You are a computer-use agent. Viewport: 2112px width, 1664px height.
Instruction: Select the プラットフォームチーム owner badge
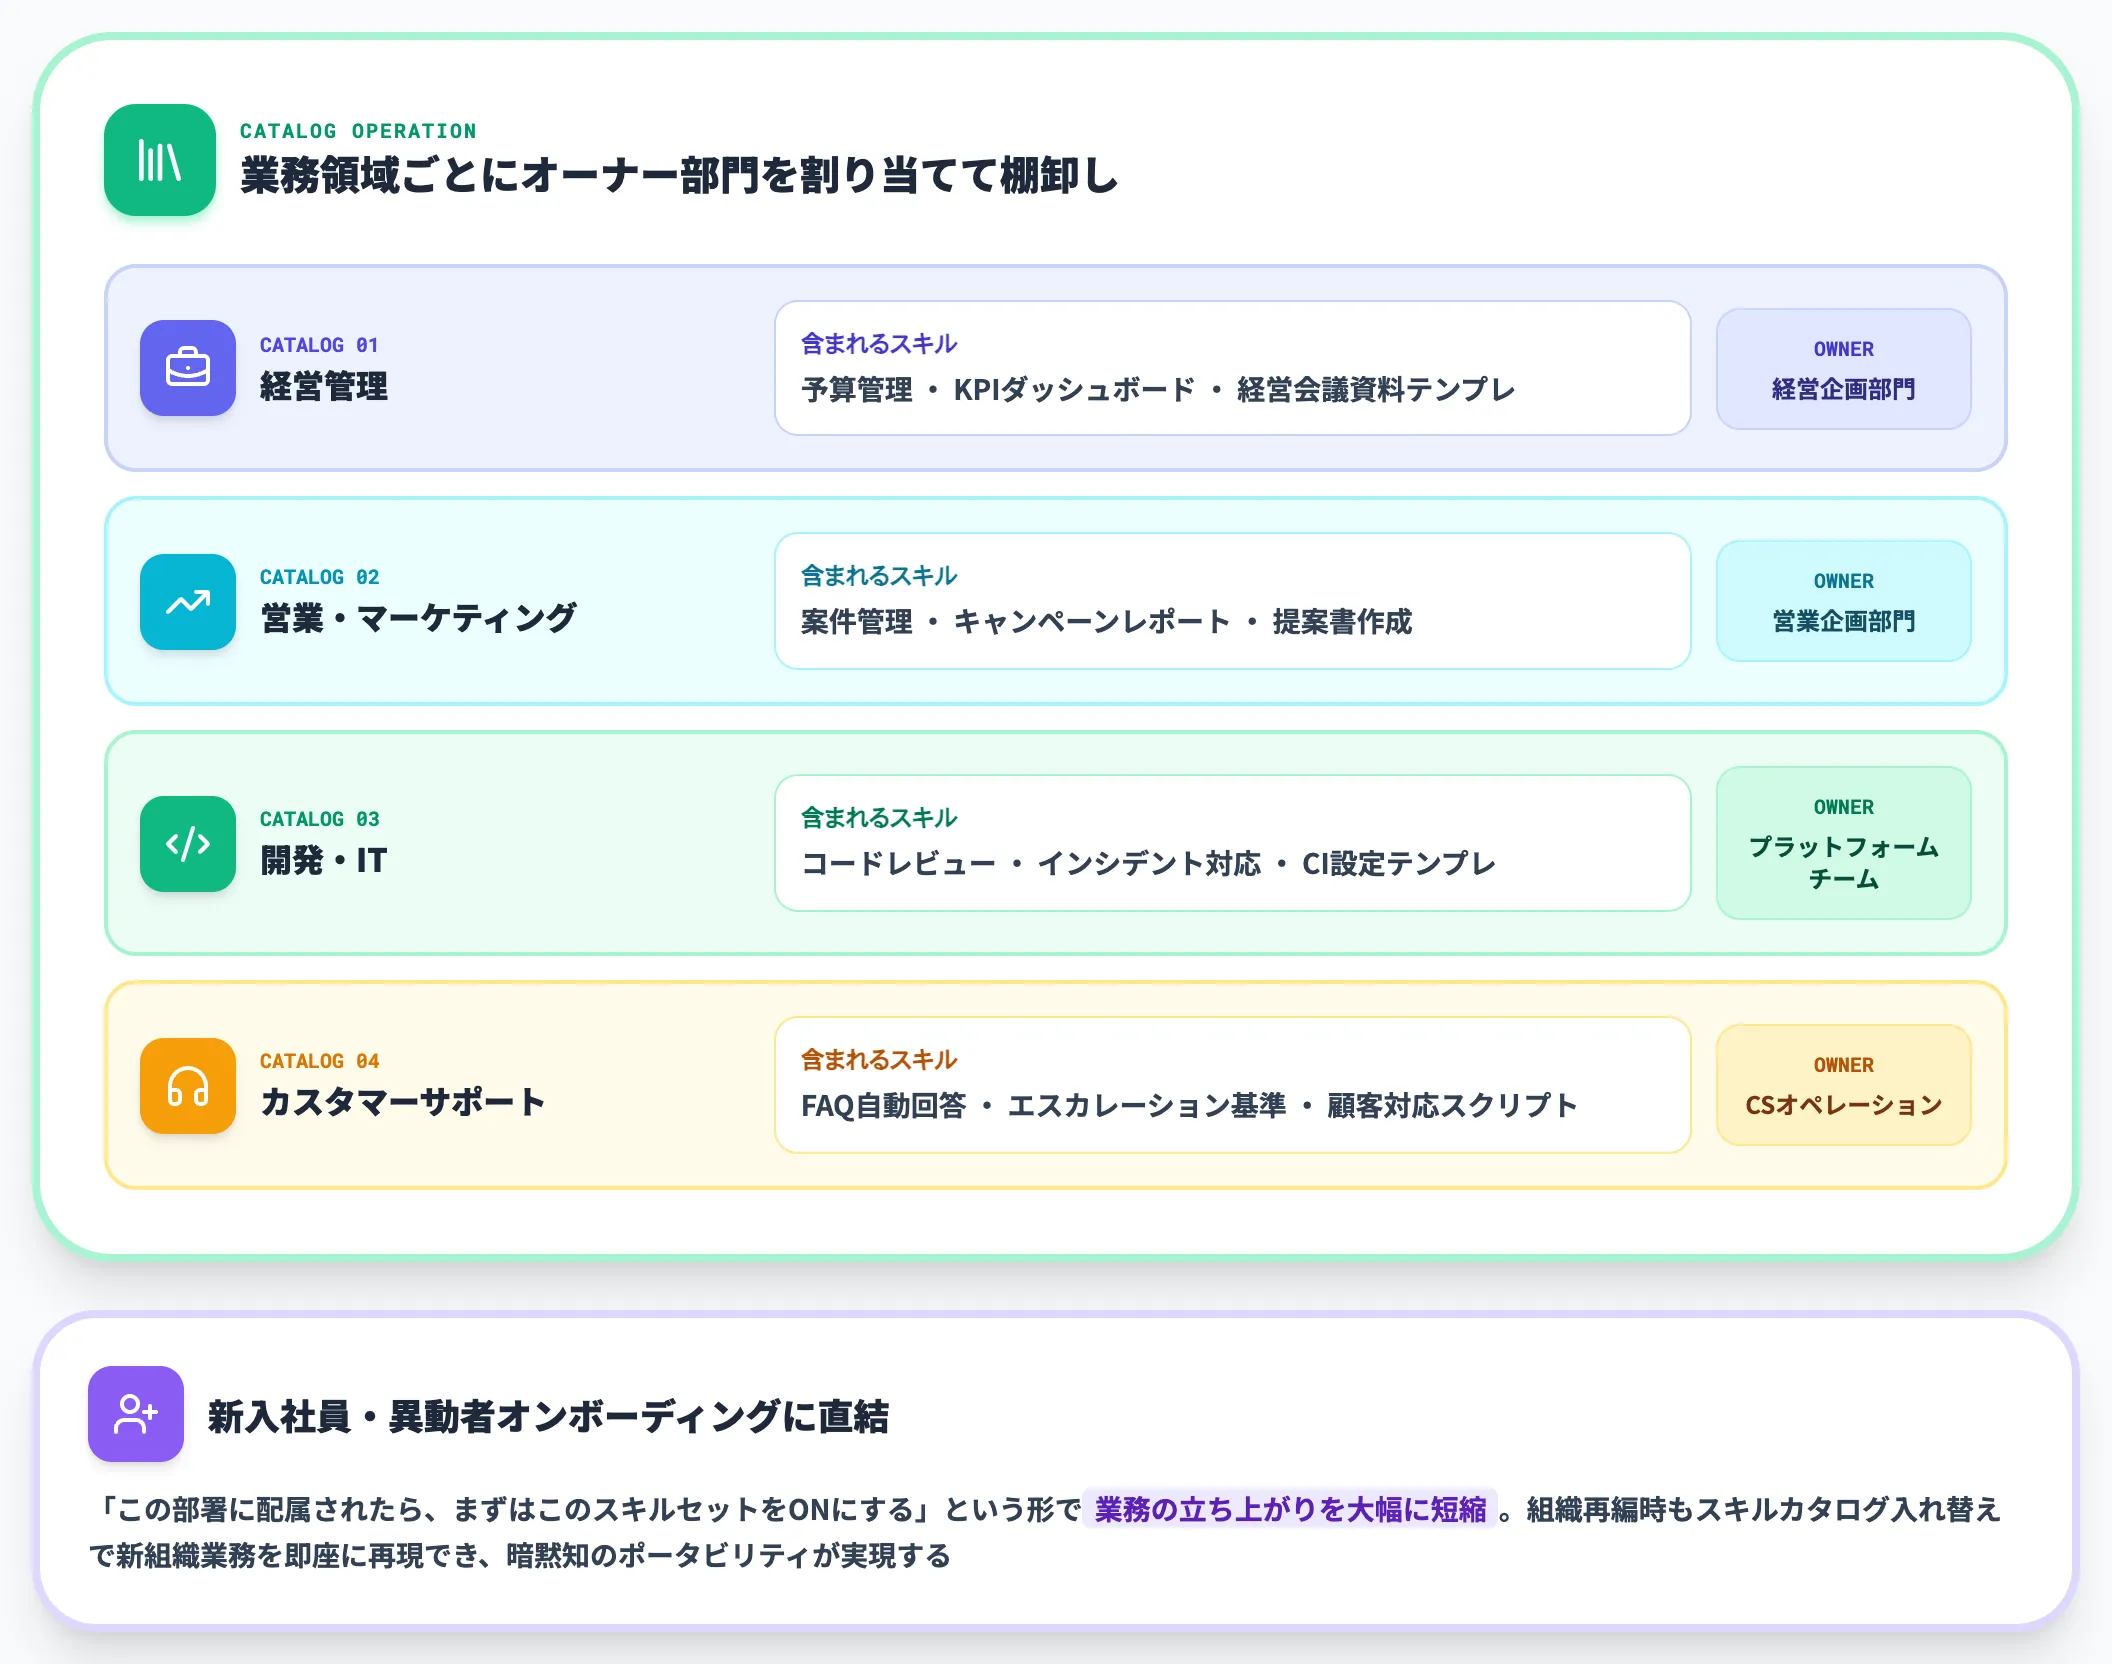1843,843
